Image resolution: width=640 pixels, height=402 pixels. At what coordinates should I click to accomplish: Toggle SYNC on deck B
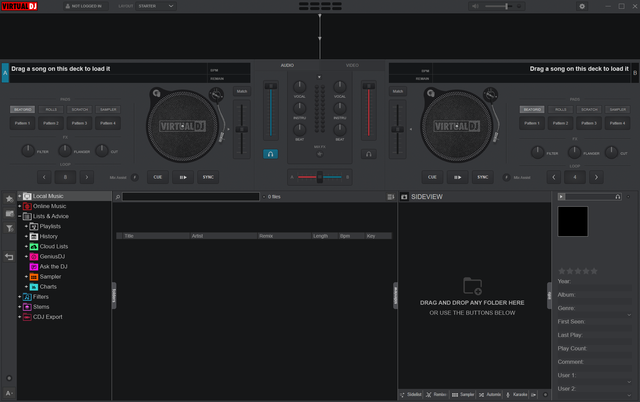(482, 177)
